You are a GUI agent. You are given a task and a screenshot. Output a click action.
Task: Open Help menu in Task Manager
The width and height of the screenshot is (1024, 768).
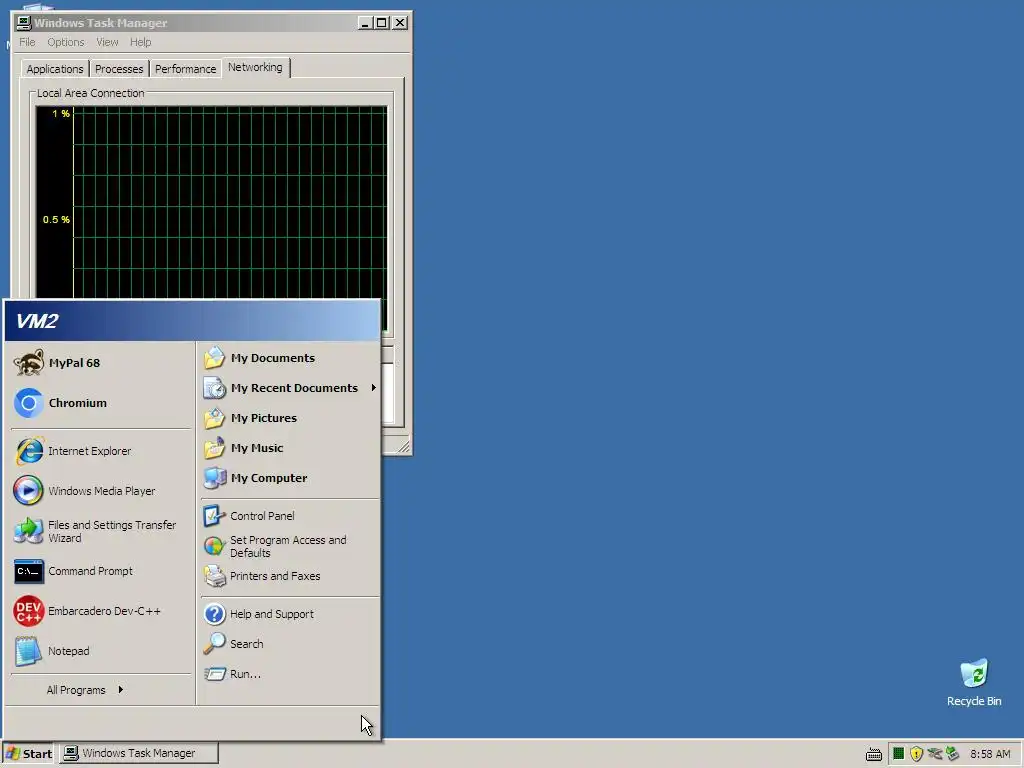click(140, 42)
